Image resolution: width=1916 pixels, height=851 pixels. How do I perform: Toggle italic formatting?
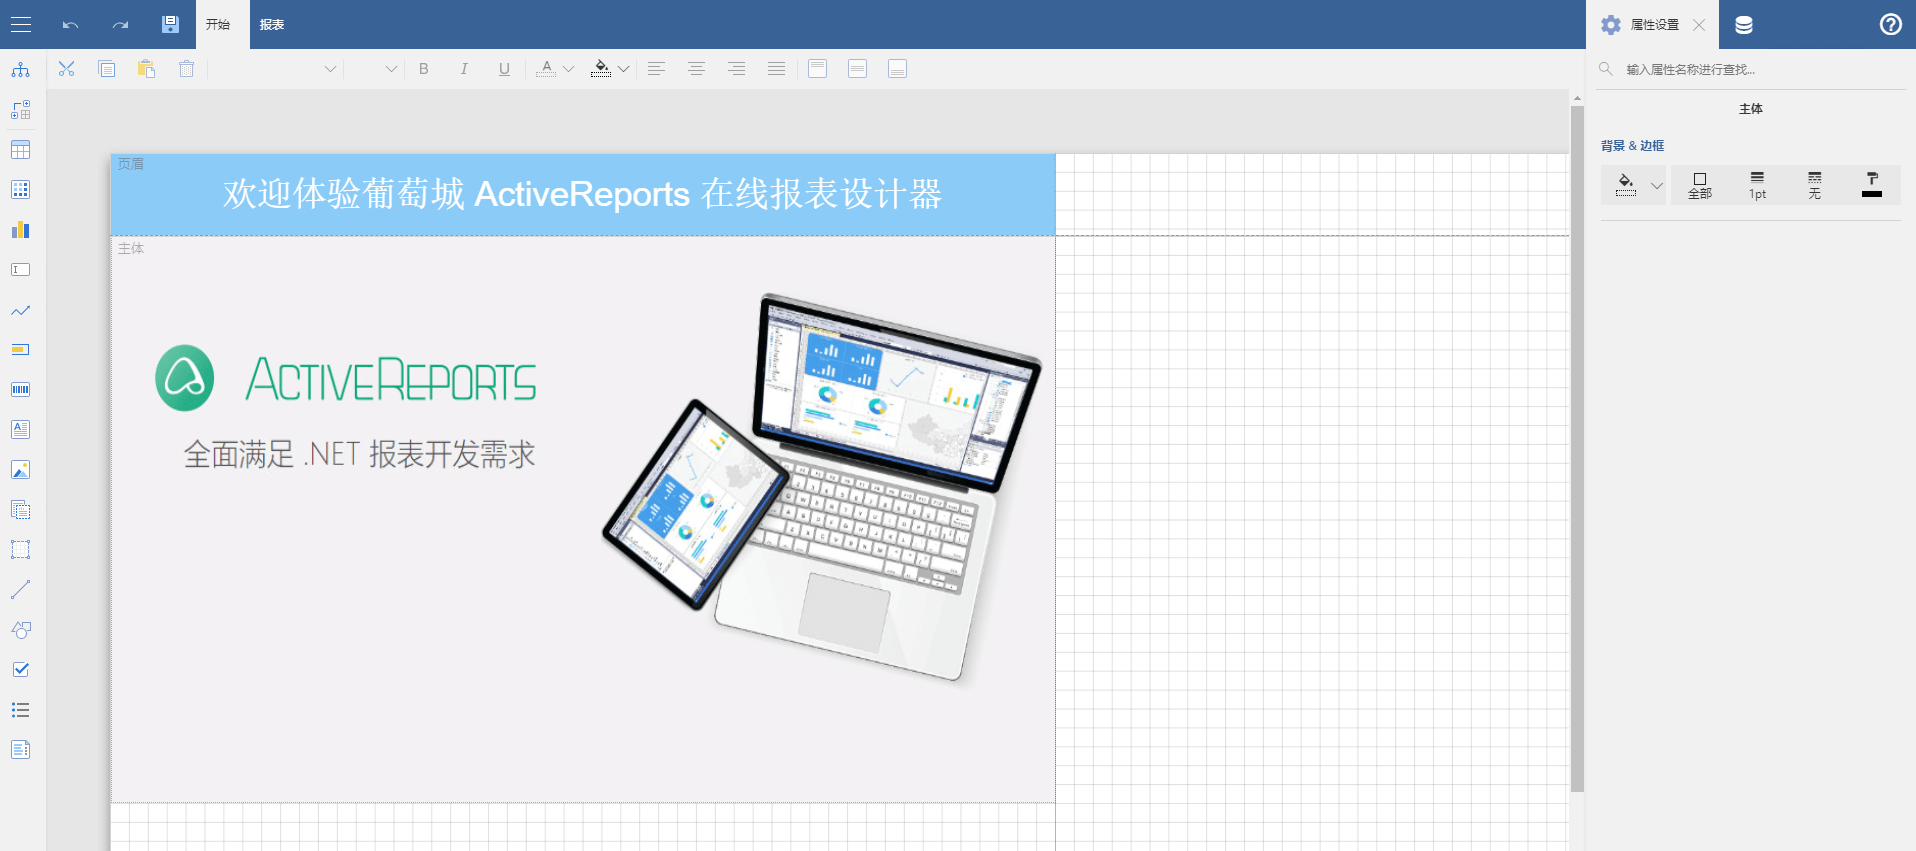coord(464,69)
